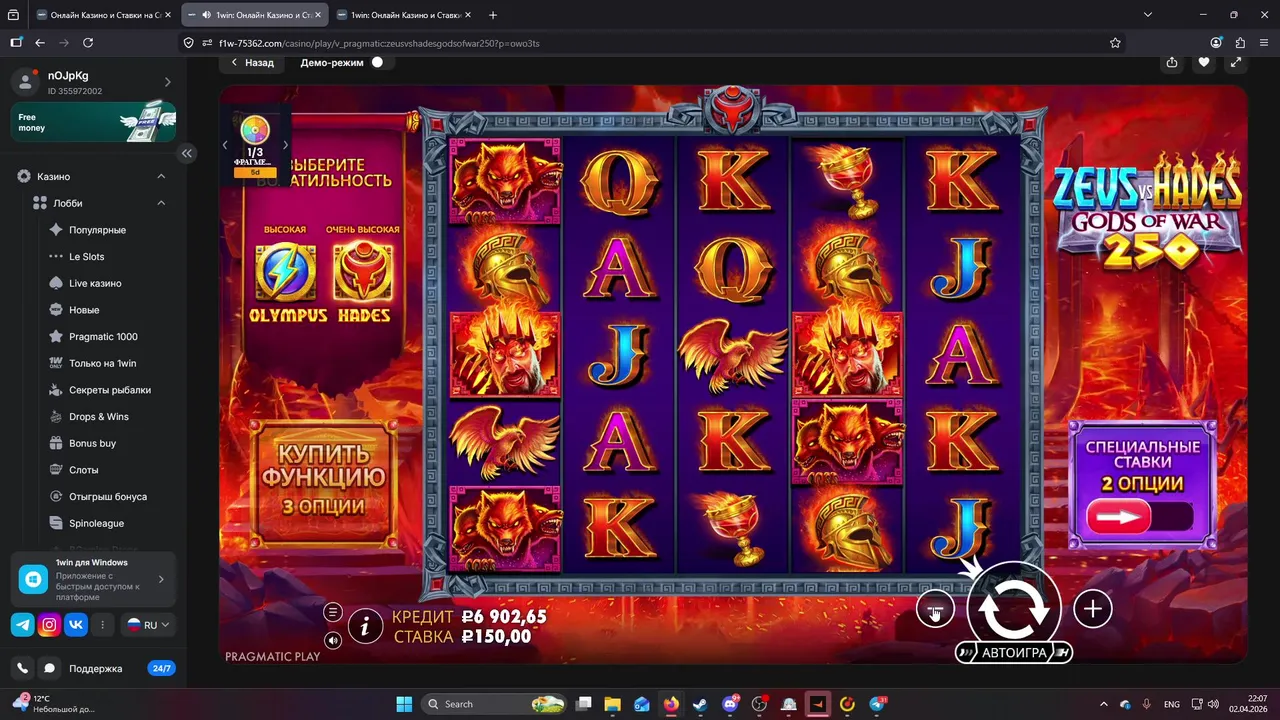This screenshot has width=1280, height=720.
Task: Open the 1win для Windows app banner
Action: click(94, 579)
